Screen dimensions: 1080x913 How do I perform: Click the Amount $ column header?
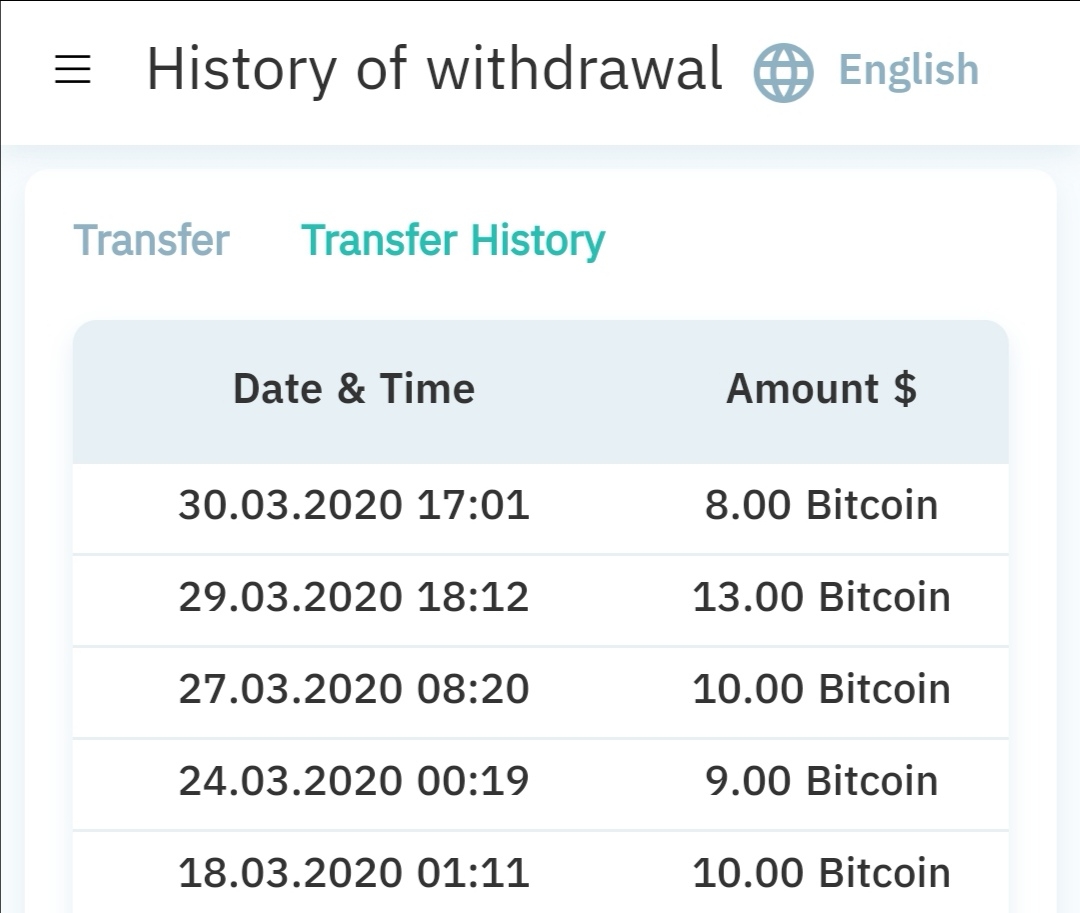click(x=821, y=389)
